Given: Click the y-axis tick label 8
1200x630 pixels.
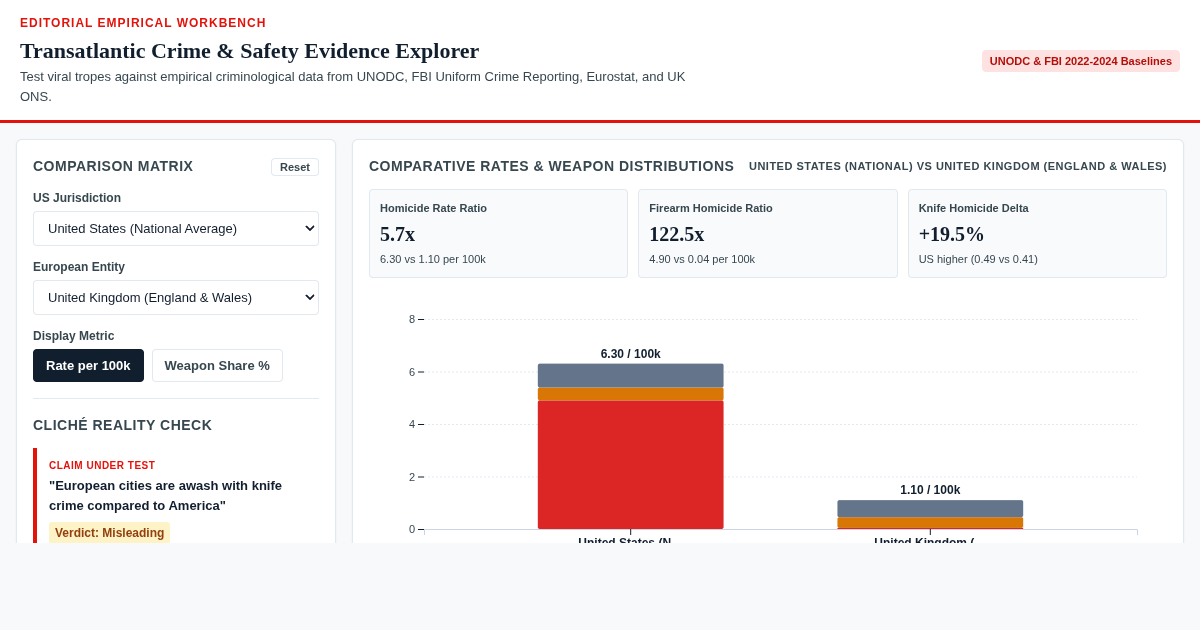Looking at the screenshot, I should pyautogui.click(x=412, y=319).
